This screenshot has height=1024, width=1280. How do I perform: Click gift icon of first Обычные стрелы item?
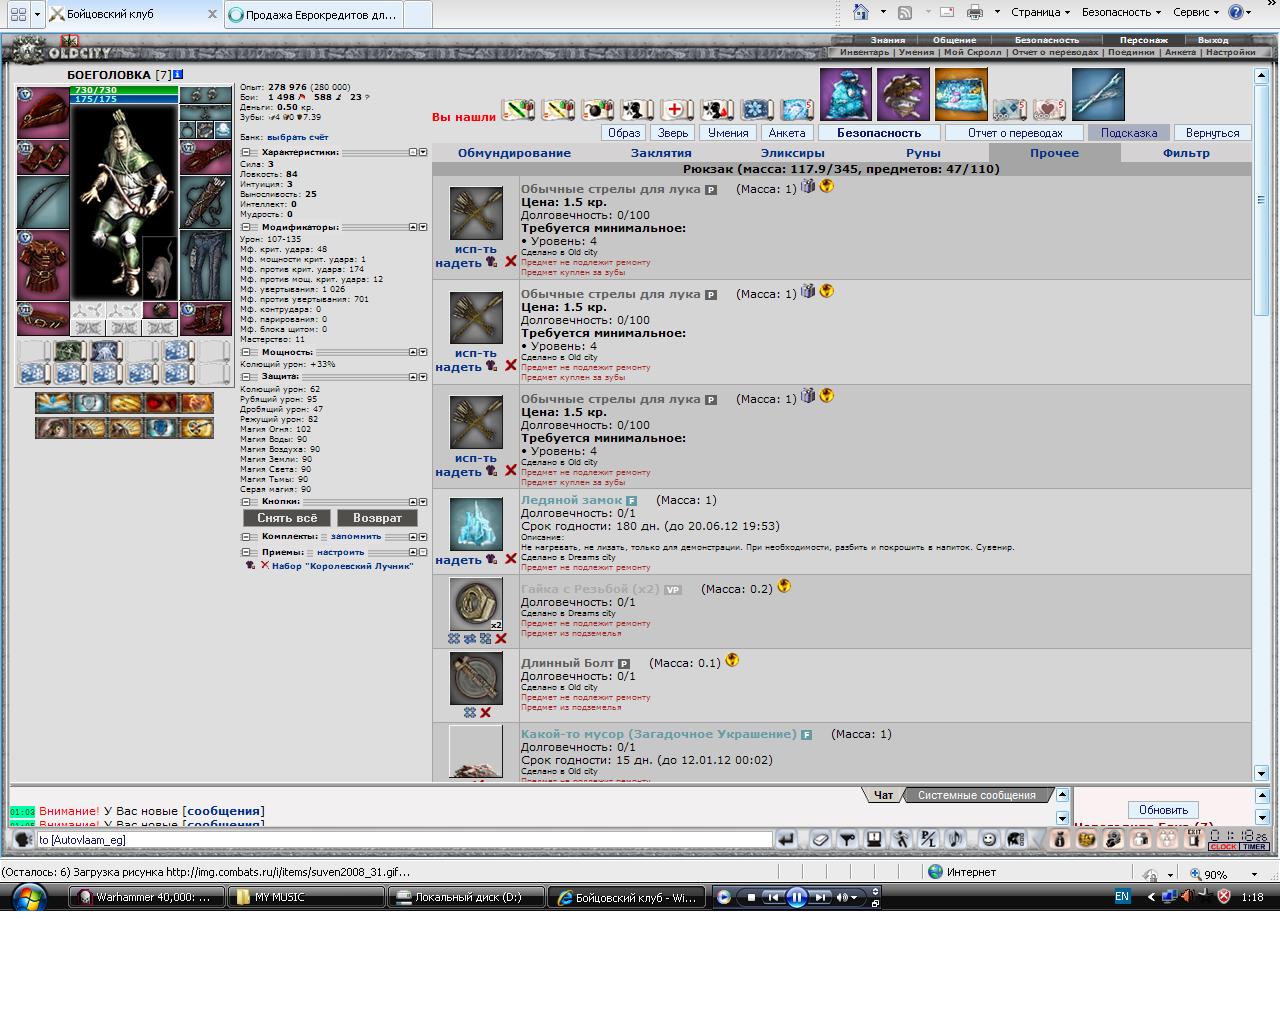[808, 186]
